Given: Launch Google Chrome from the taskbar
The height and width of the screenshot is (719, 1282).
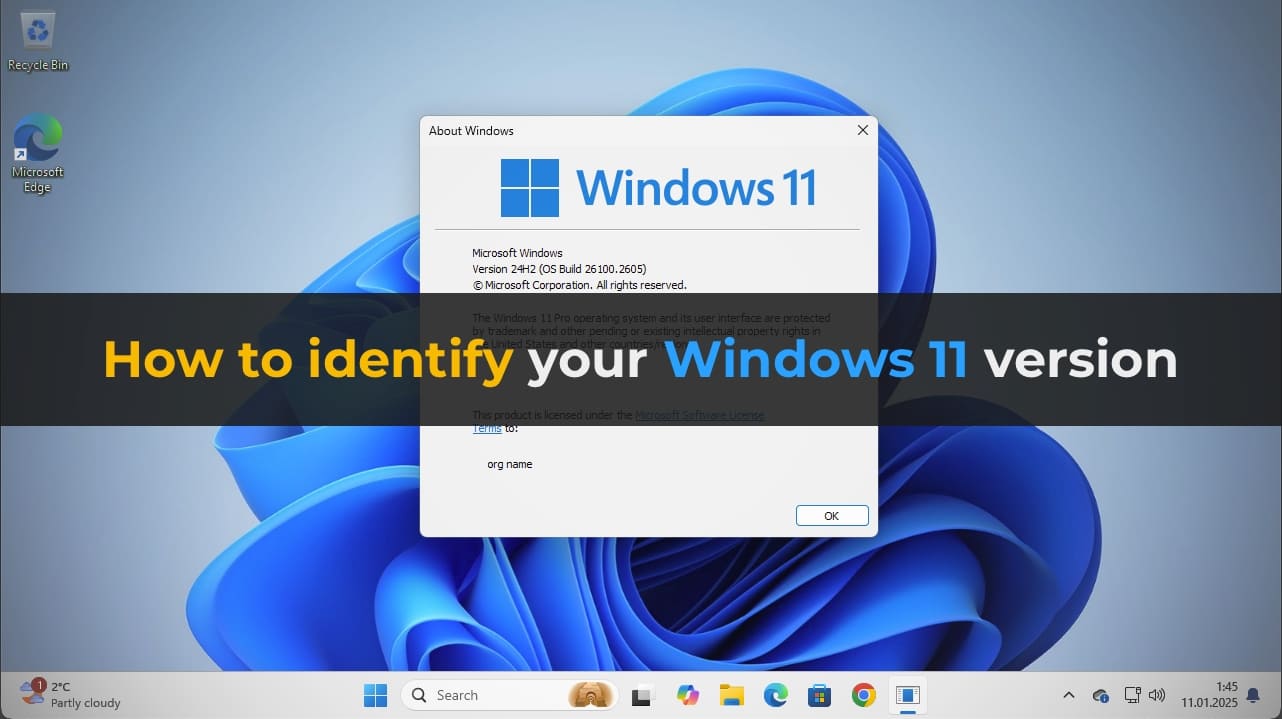Looking at the screenshot, I should tap(864, 695).
